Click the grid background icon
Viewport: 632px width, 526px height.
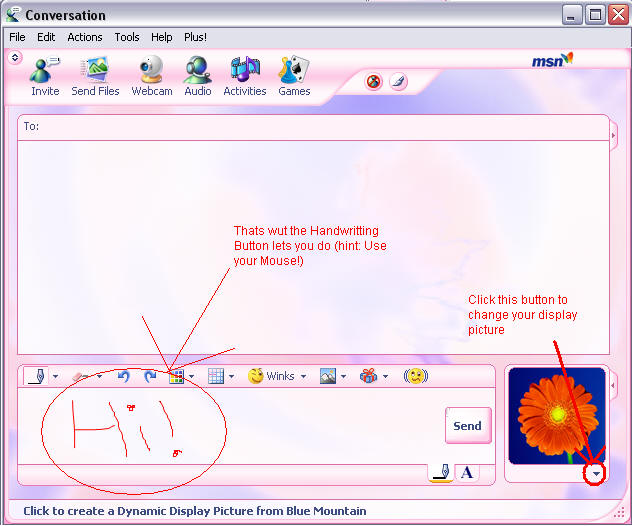216,376
